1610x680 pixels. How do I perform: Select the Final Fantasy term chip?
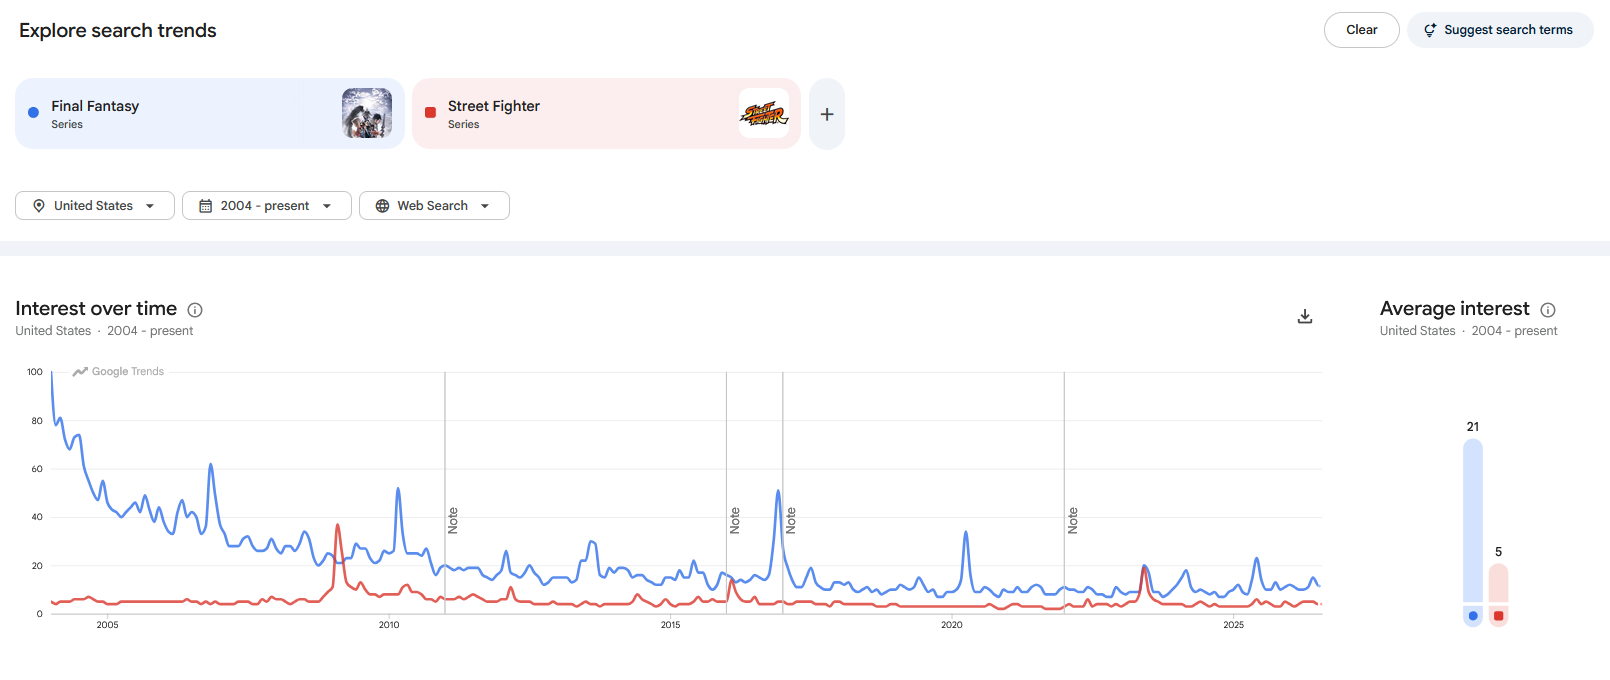[210, 114]
